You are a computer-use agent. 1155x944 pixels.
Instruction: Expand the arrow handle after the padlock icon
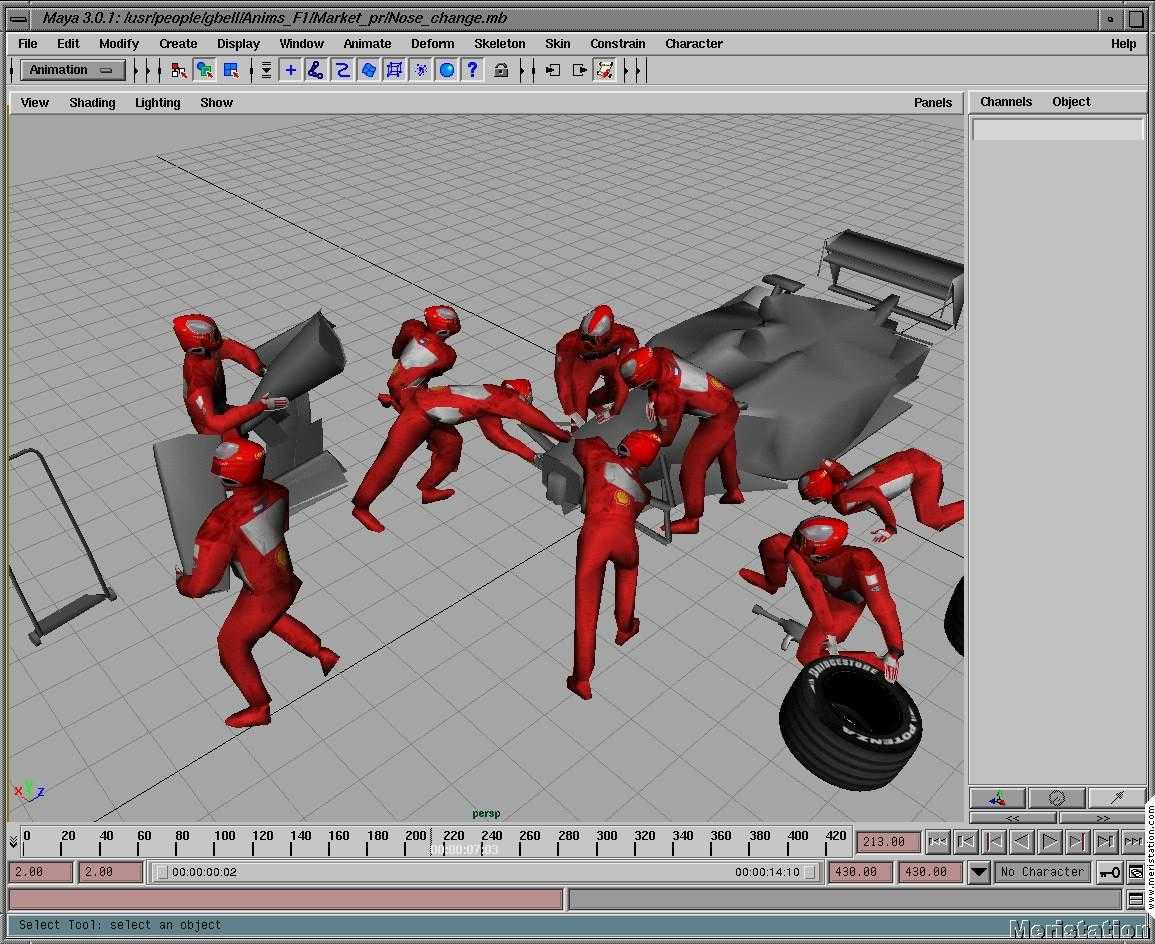[522, 71]
